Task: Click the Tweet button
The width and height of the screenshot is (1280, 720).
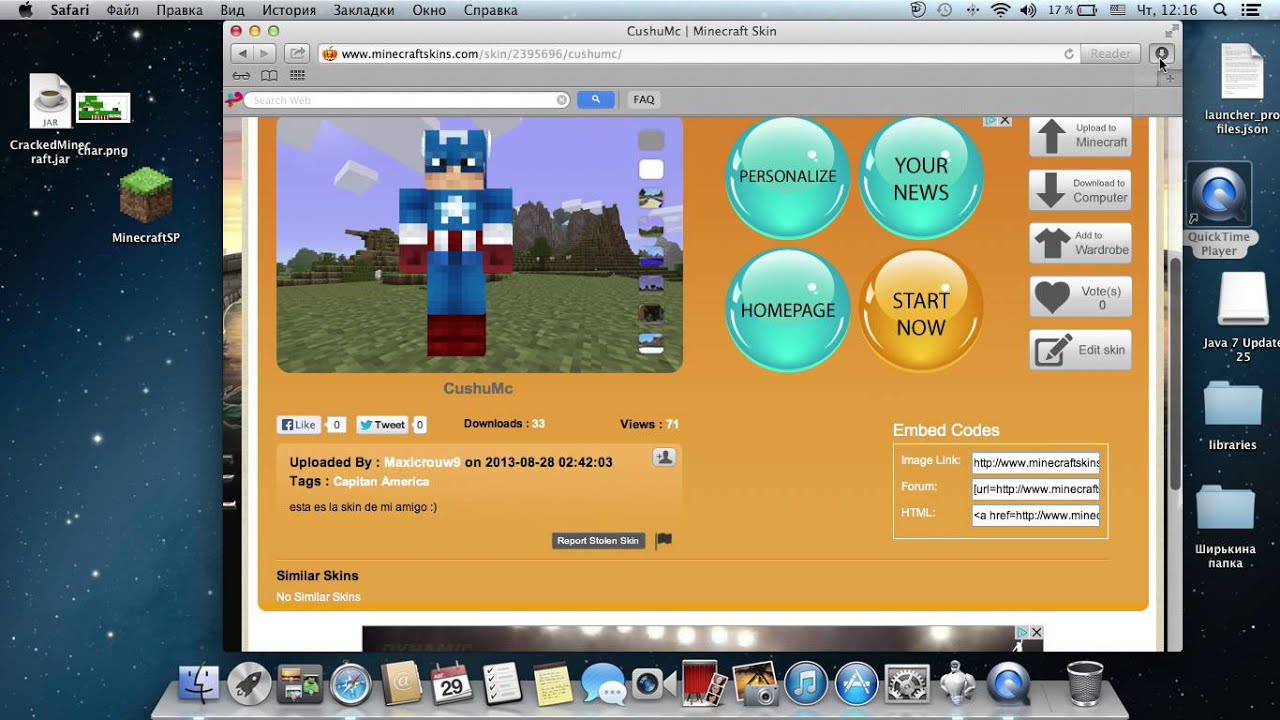Action: tap(382, 425)
